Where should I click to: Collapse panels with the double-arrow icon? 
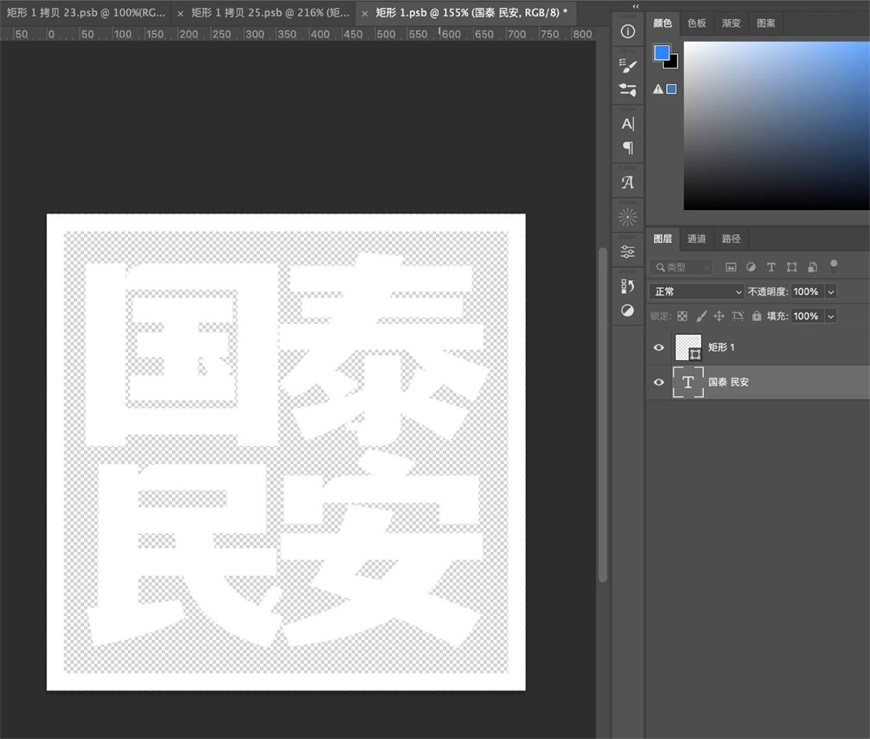point(636,6)
